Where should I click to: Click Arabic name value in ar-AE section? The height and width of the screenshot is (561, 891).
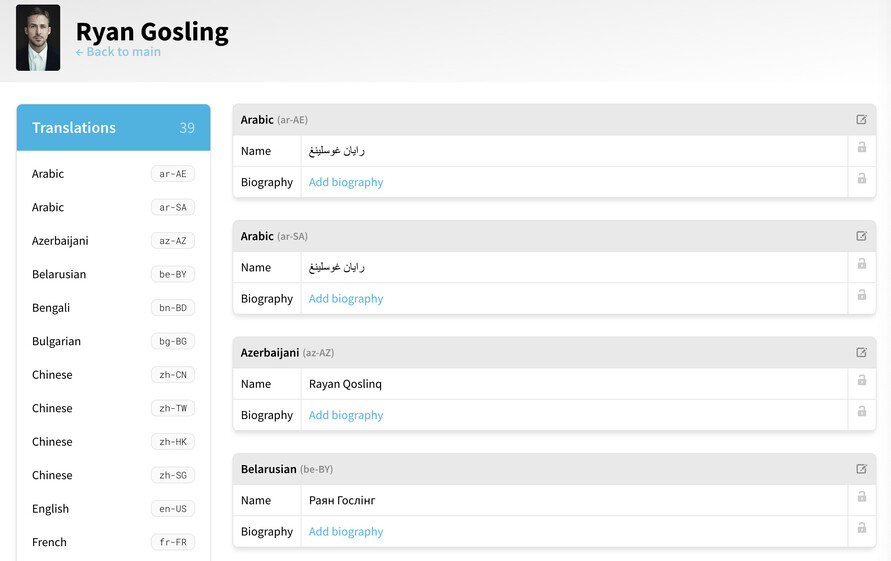tap(336, 151)
